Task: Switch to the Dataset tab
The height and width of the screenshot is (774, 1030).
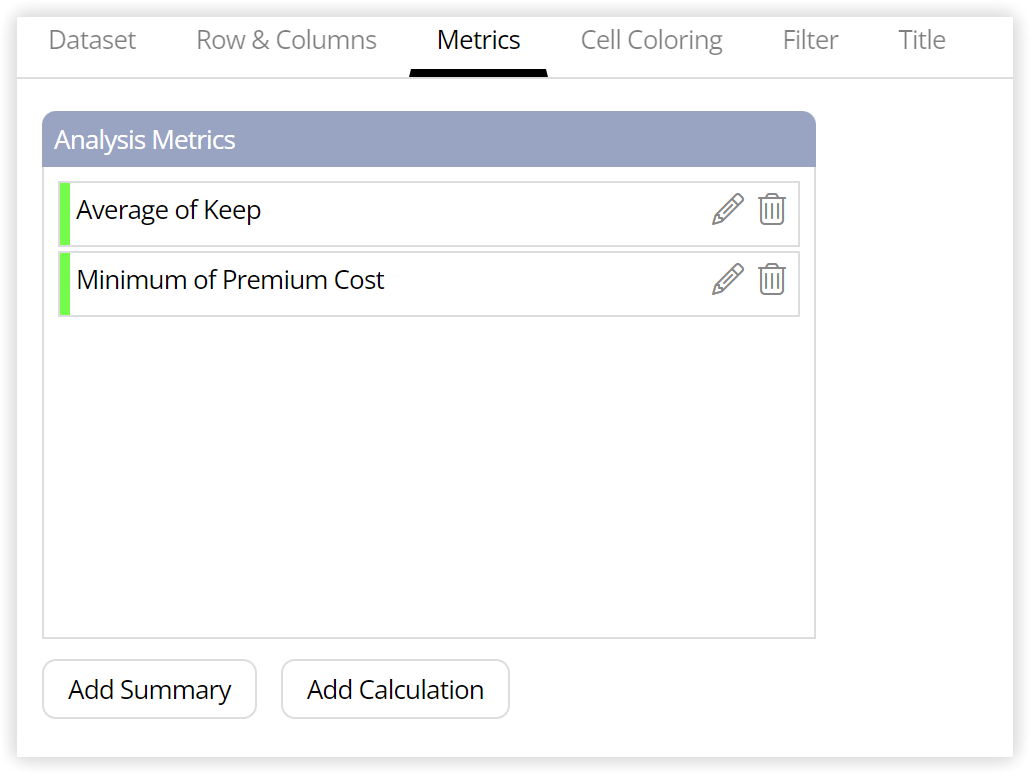Action: click(92, 41)
